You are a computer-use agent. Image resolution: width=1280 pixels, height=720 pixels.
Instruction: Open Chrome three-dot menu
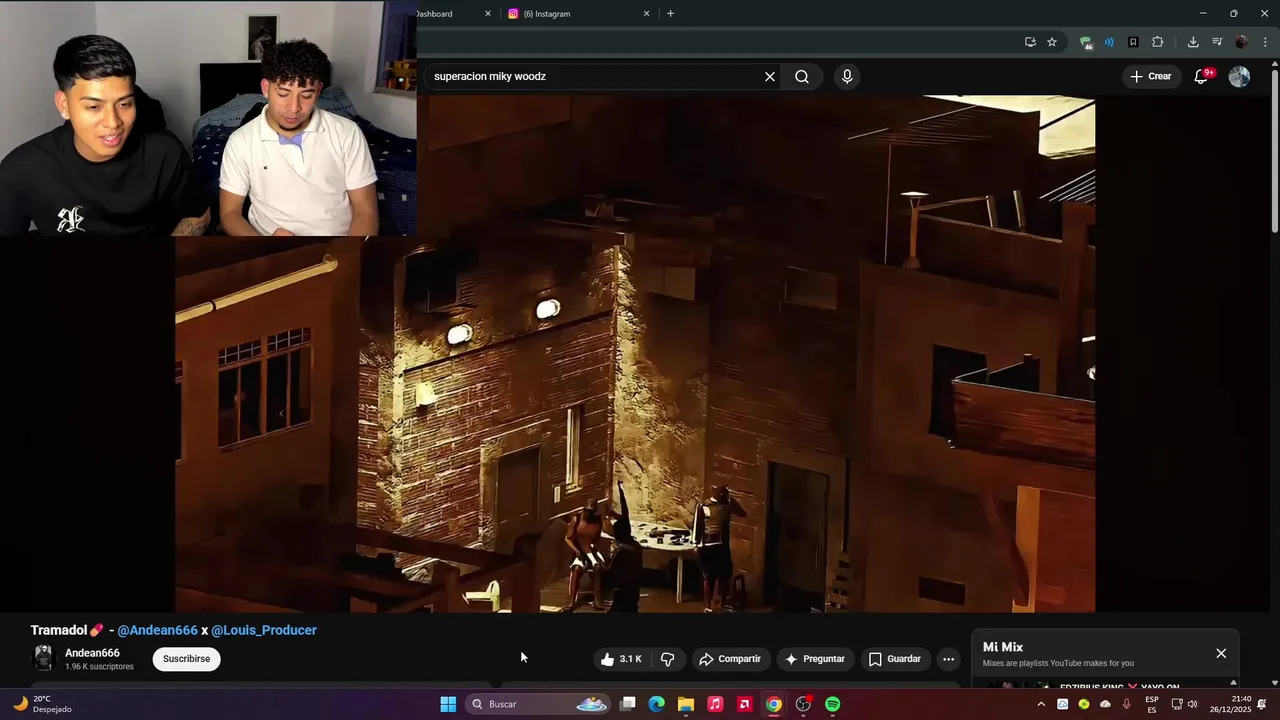(1265, 42)
